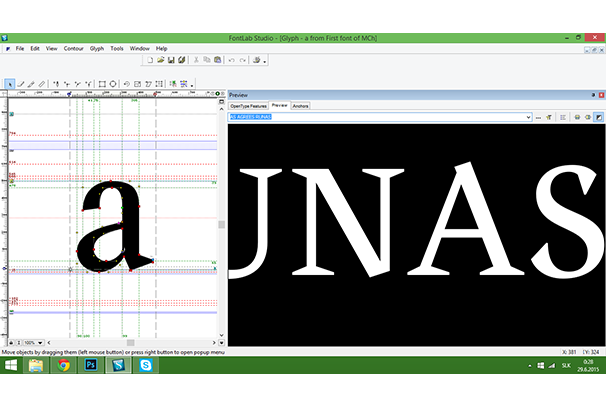Image resolution: width=606 pixels, height=406 pixels.
Task: Switch to OpenType Features tab
Action: (248, 105)
